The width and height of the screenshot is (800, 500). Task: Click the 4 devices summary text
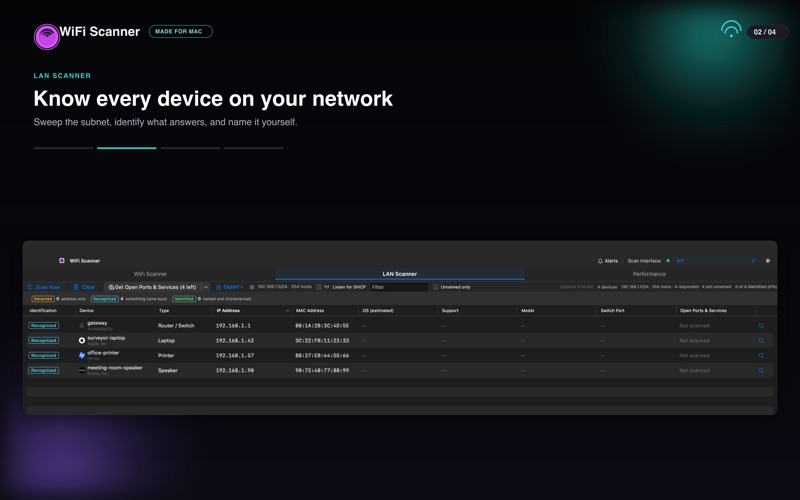click(607, 287)
